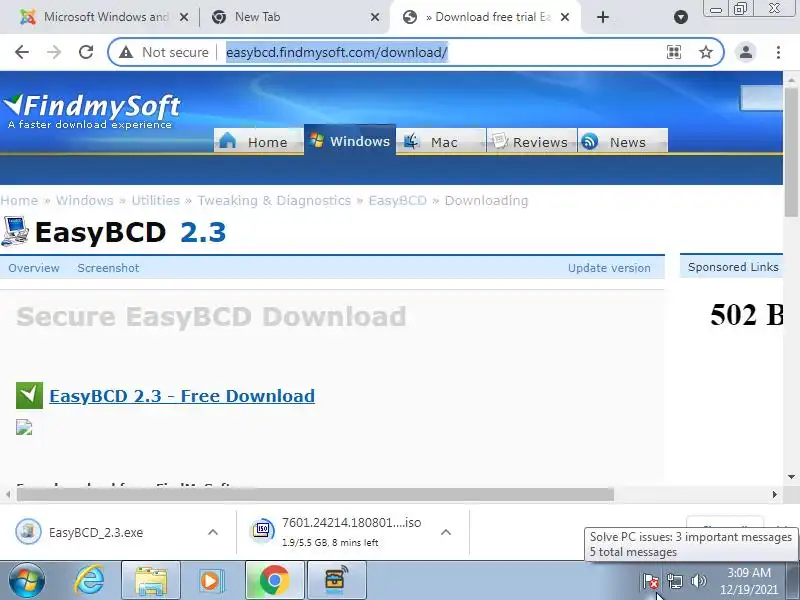This screenshot has width=800, height=600.
Task: Click the Update version link
Action: [609, 268]
